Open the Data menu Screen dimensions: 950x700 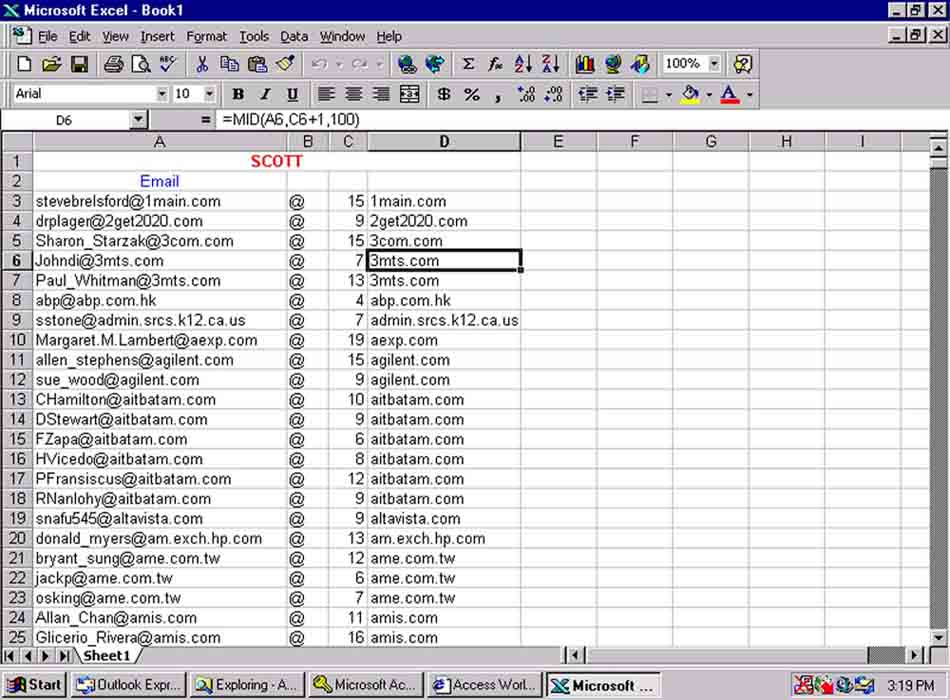click(x=294, y=36)
